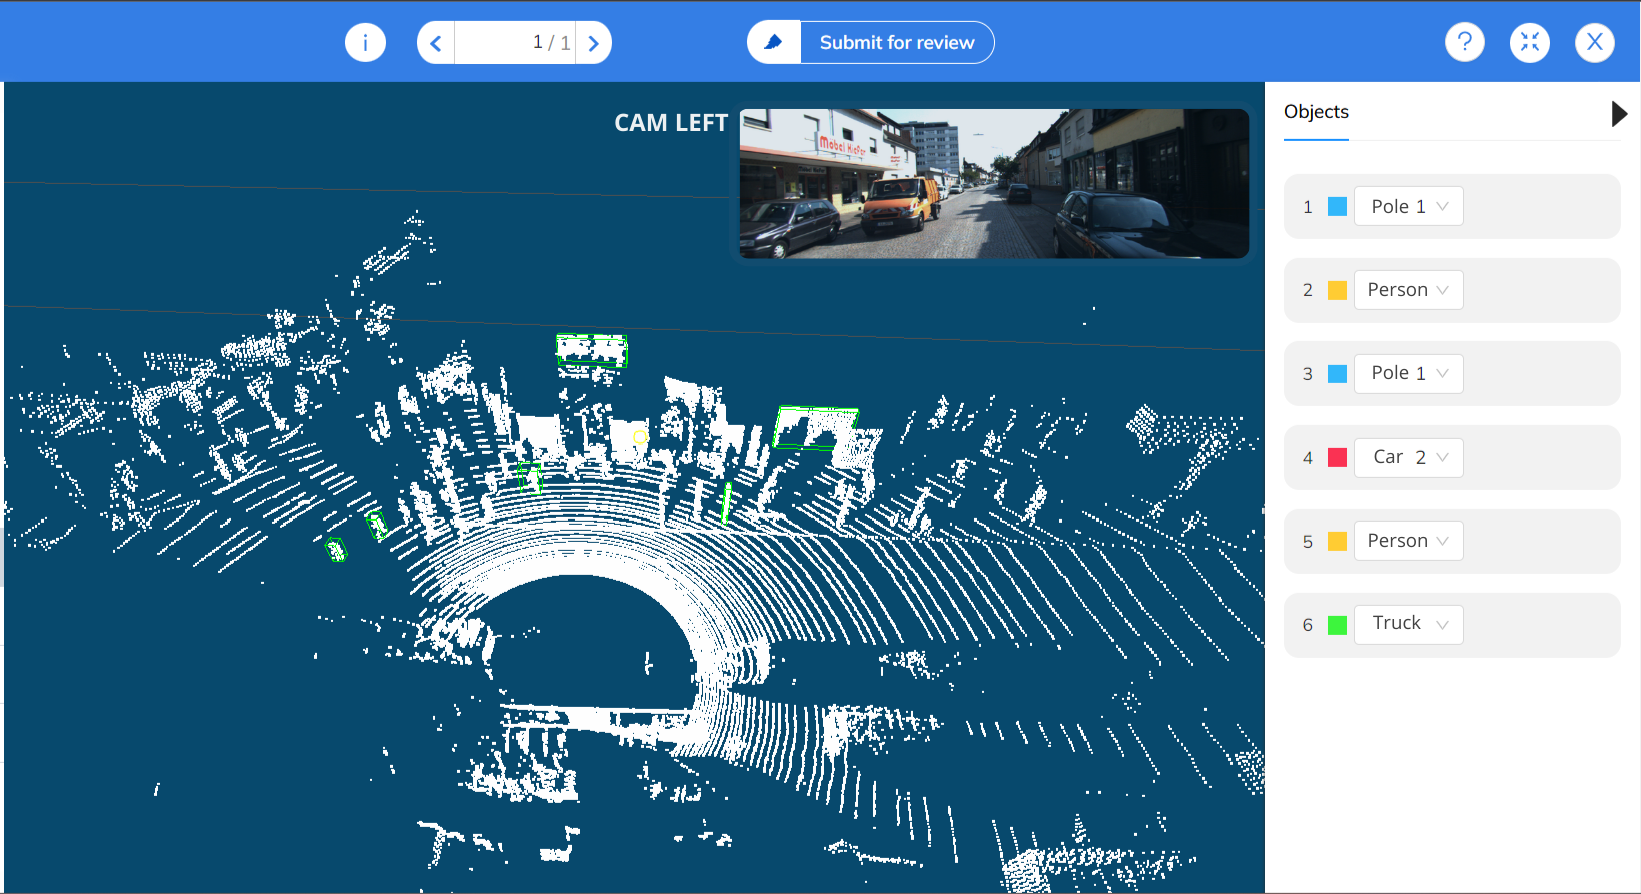Collapse the Objects panel with the triangle

click(1619, 114)
